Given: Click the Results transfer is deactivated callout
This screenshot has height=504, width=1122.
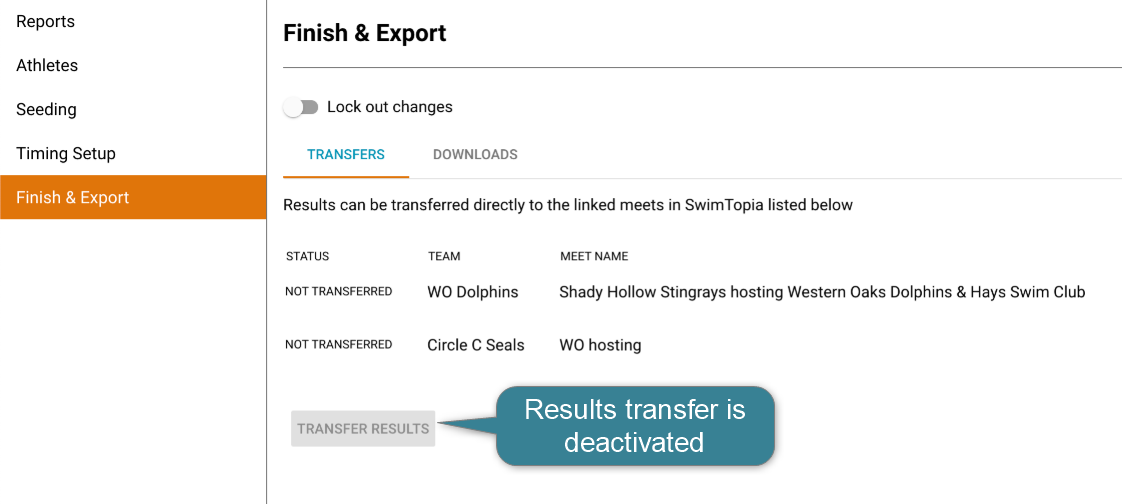Looking at the screenshot, I should (635, 425).
